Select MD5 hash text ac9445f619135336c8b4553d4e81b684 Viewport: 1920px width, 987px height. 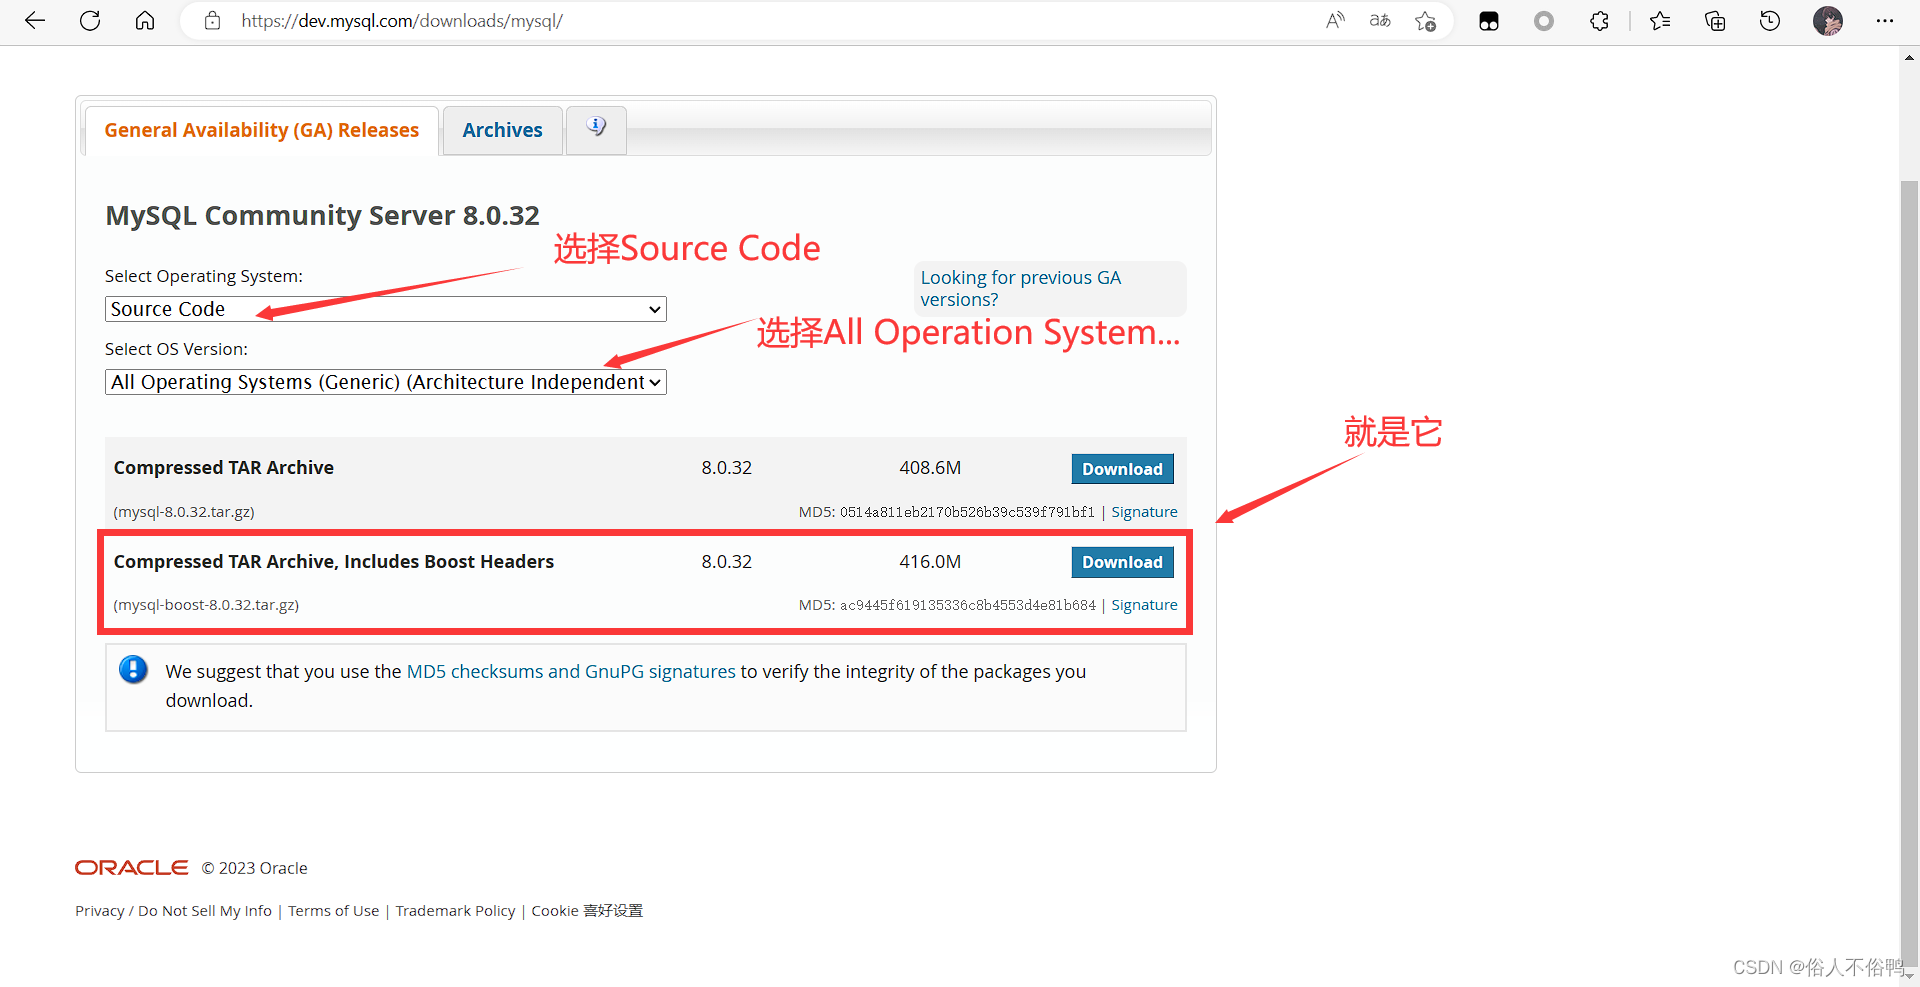968,605
